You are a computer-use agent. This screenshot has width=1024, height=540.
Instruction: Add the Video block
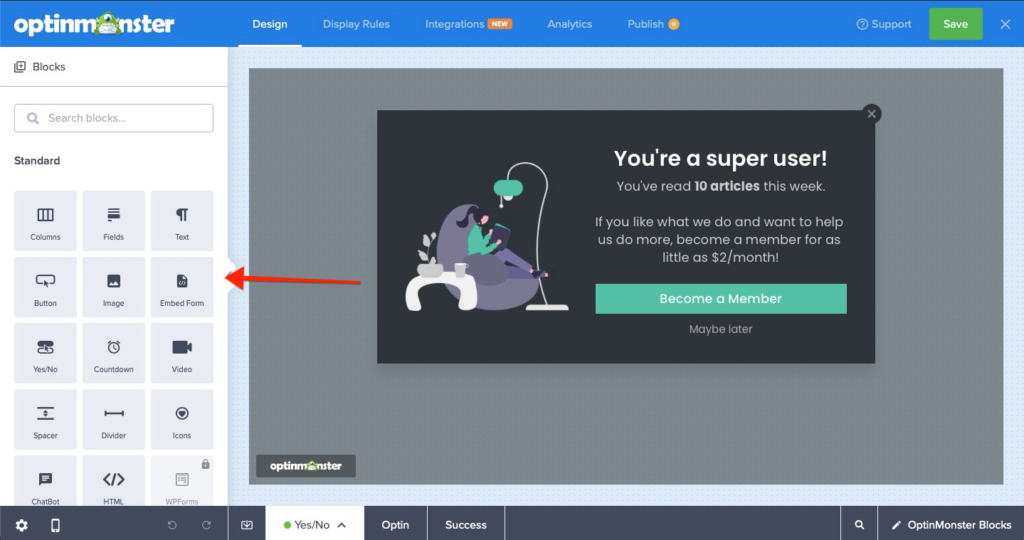[181, 353]
